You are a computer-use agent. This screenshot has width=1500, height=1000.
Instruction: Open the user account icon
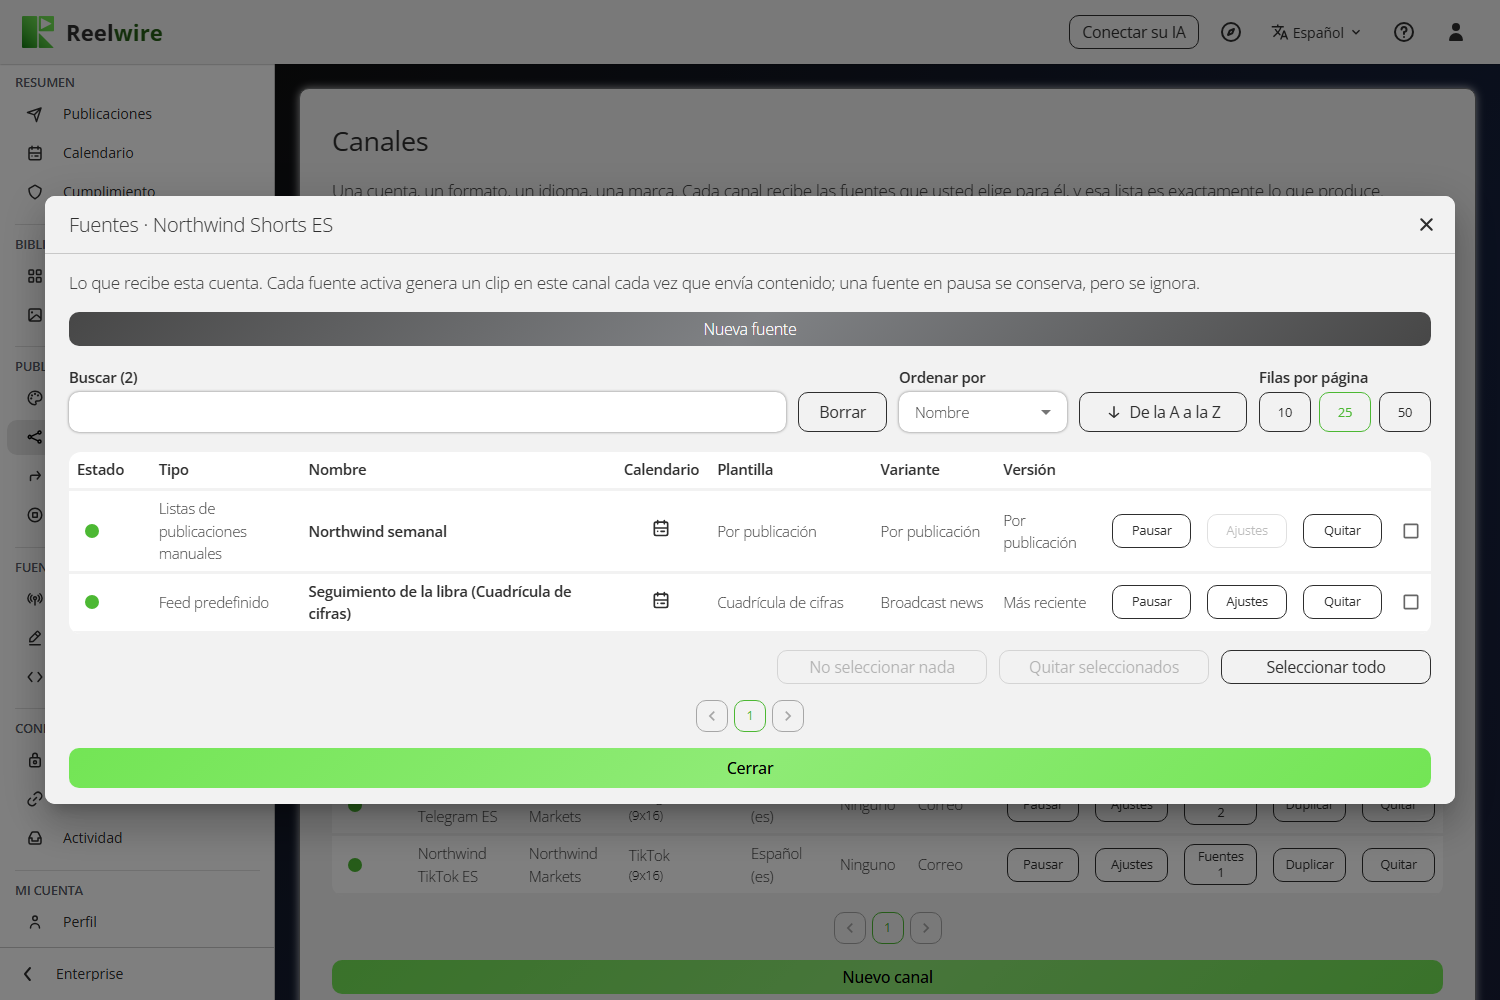point(1456,32)
